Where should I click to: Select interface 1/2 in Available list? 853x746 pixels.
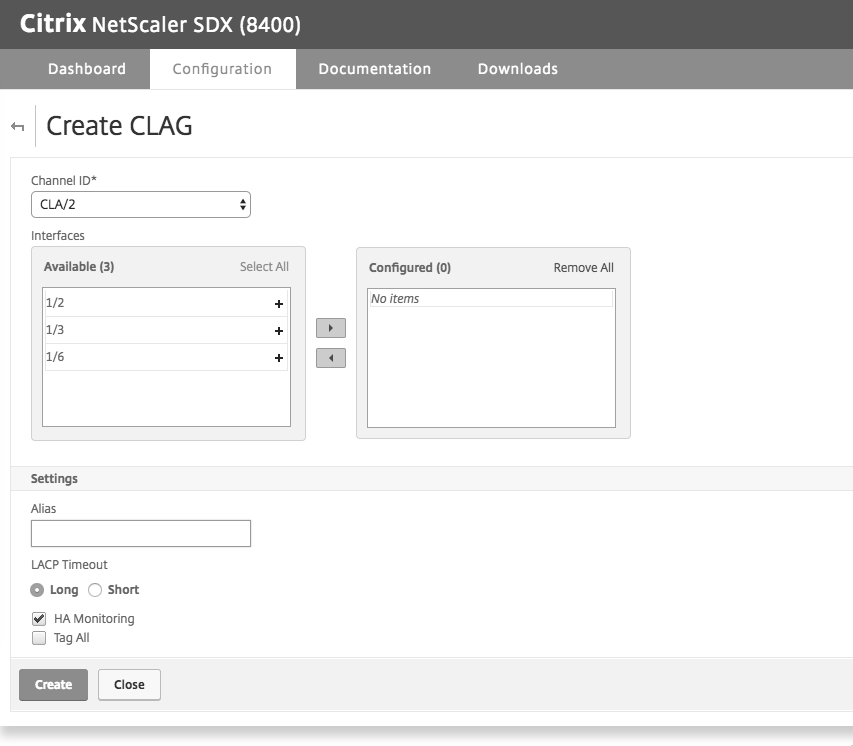click(x=166, y=303)
